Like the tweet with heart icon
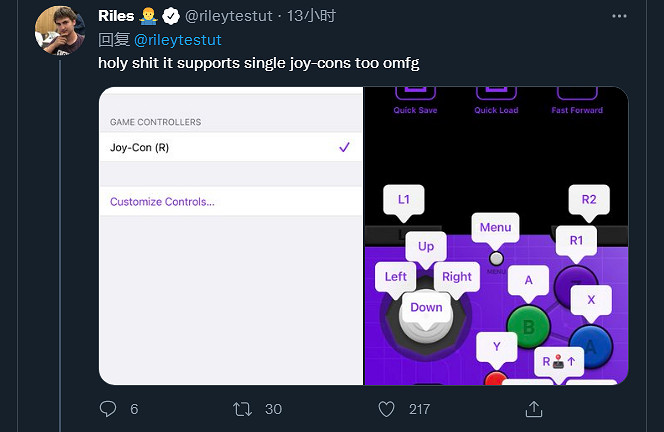 coord(386,409)
